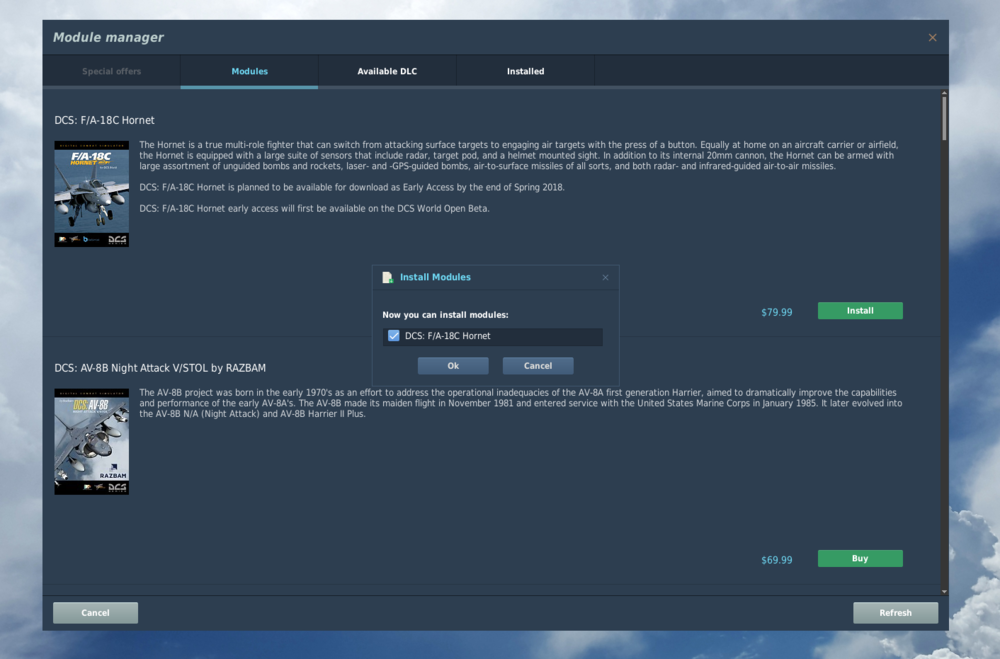1000x659 pixels.
Task: Uncheck the DCS: F/A-18C Hornet checkbox
Action: pos(393,336)
